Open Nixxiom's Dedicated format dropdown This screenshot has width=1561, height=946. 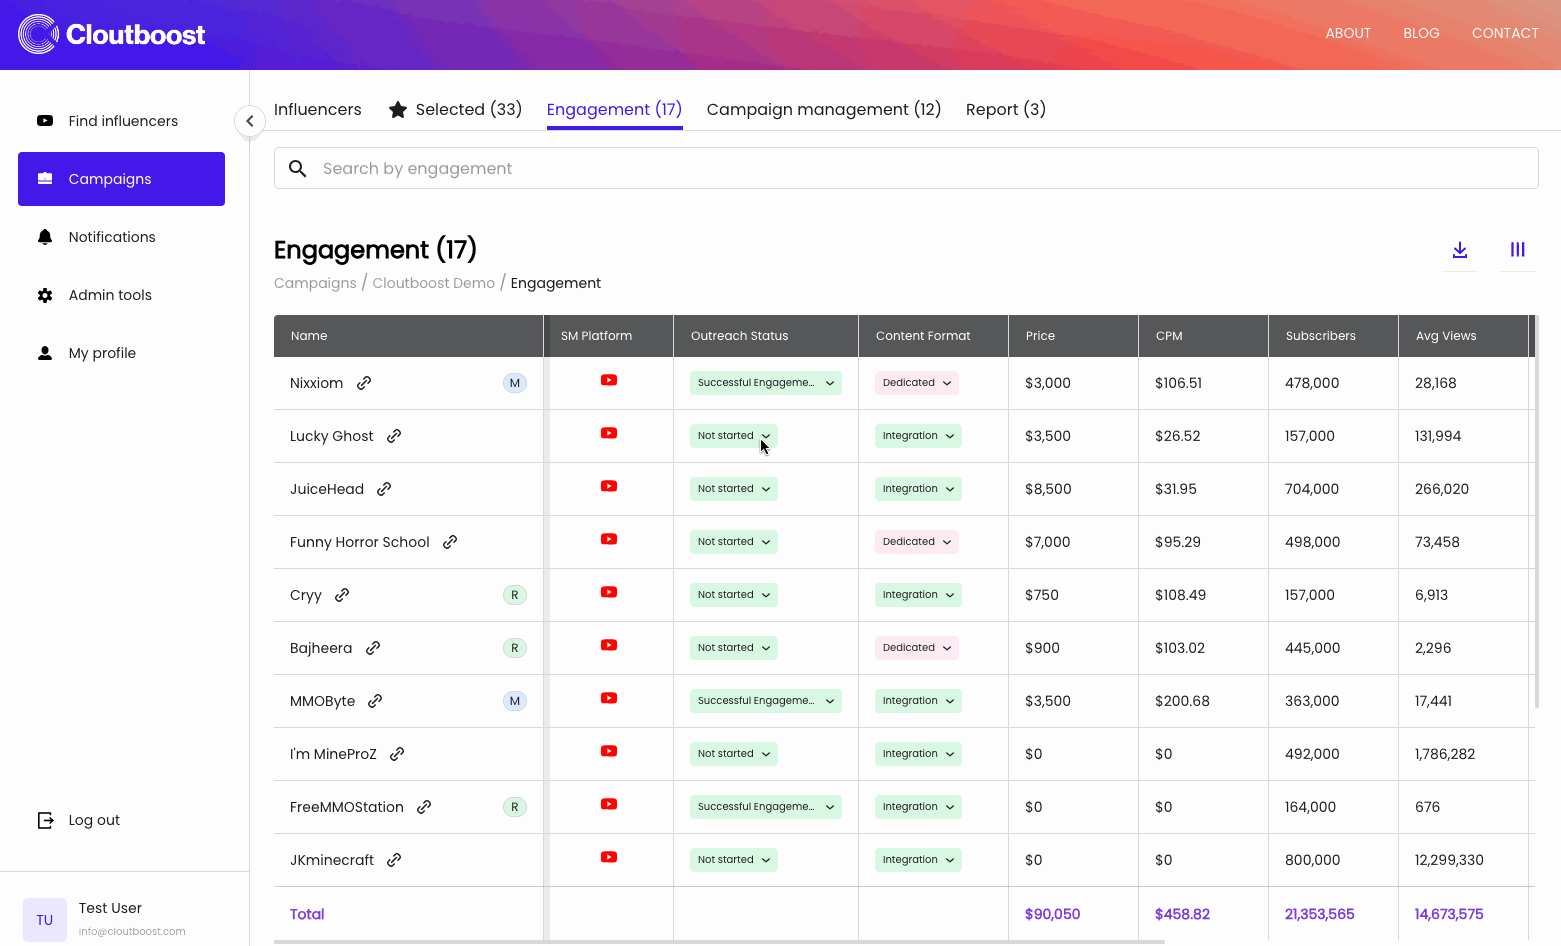917,383
